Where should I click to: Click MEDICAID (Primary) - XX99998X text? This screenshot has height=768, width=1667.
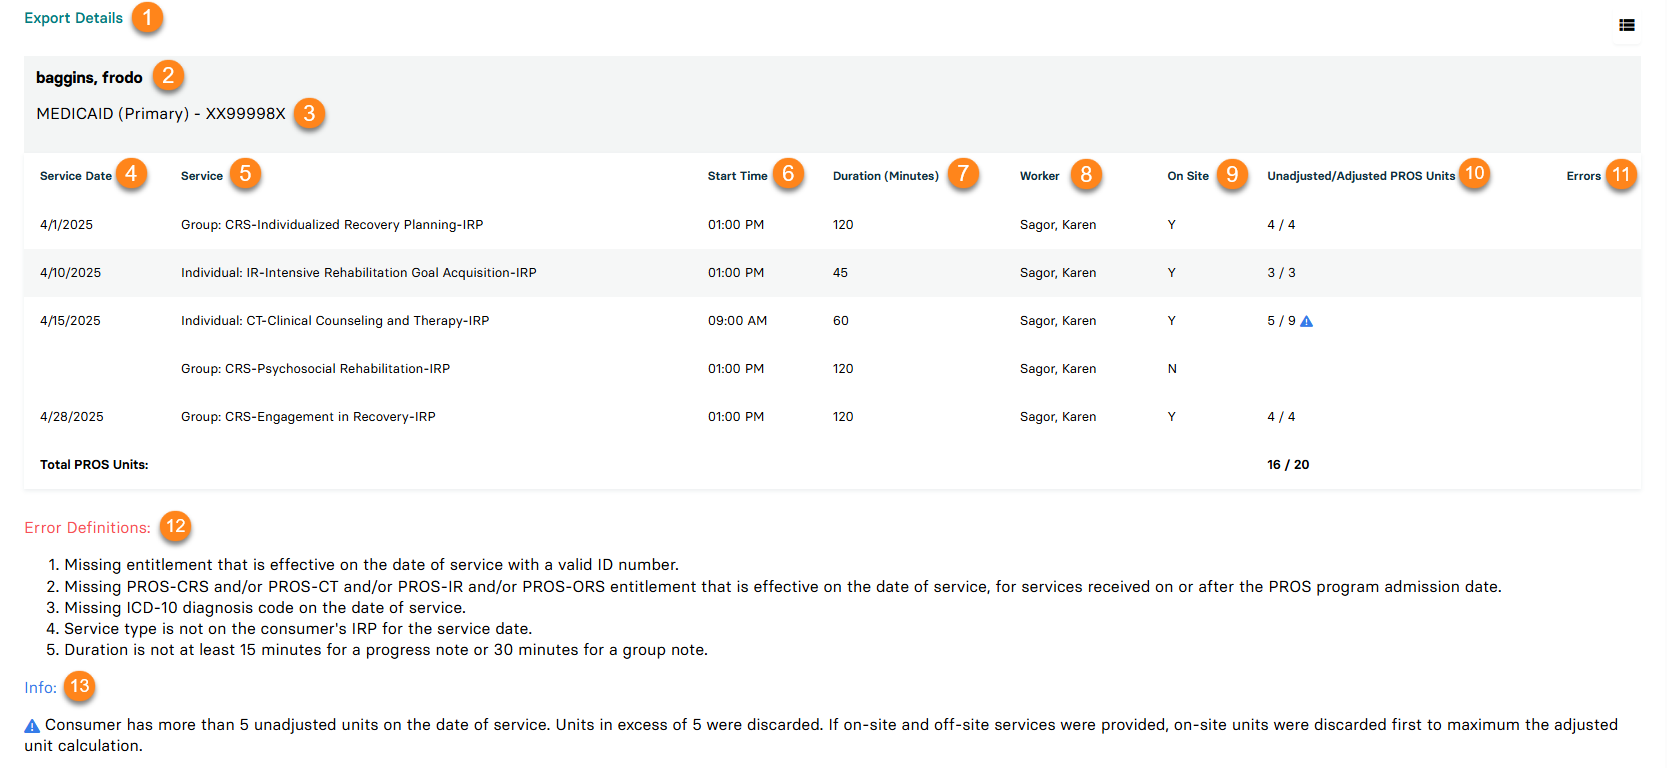coord(161,114)
